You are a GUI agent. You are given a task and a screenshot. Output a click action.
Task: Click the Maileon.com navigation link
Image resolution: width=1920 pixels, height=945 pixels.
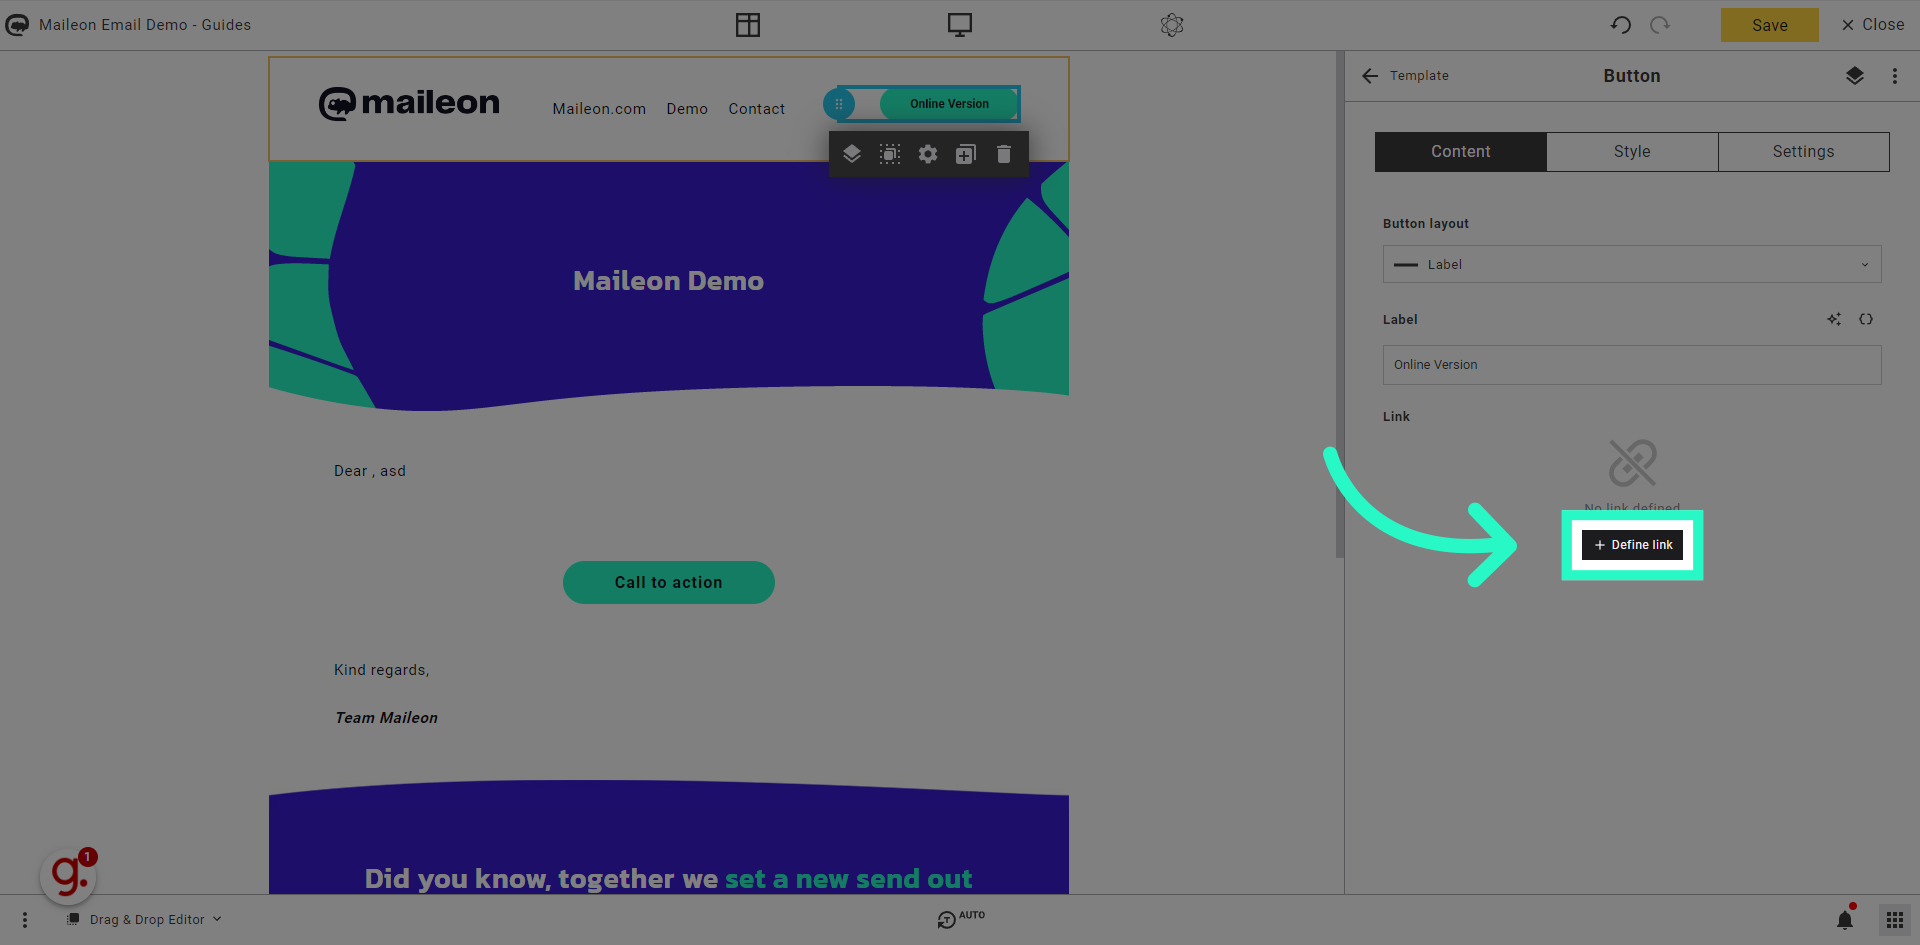[x=599, y=109]
